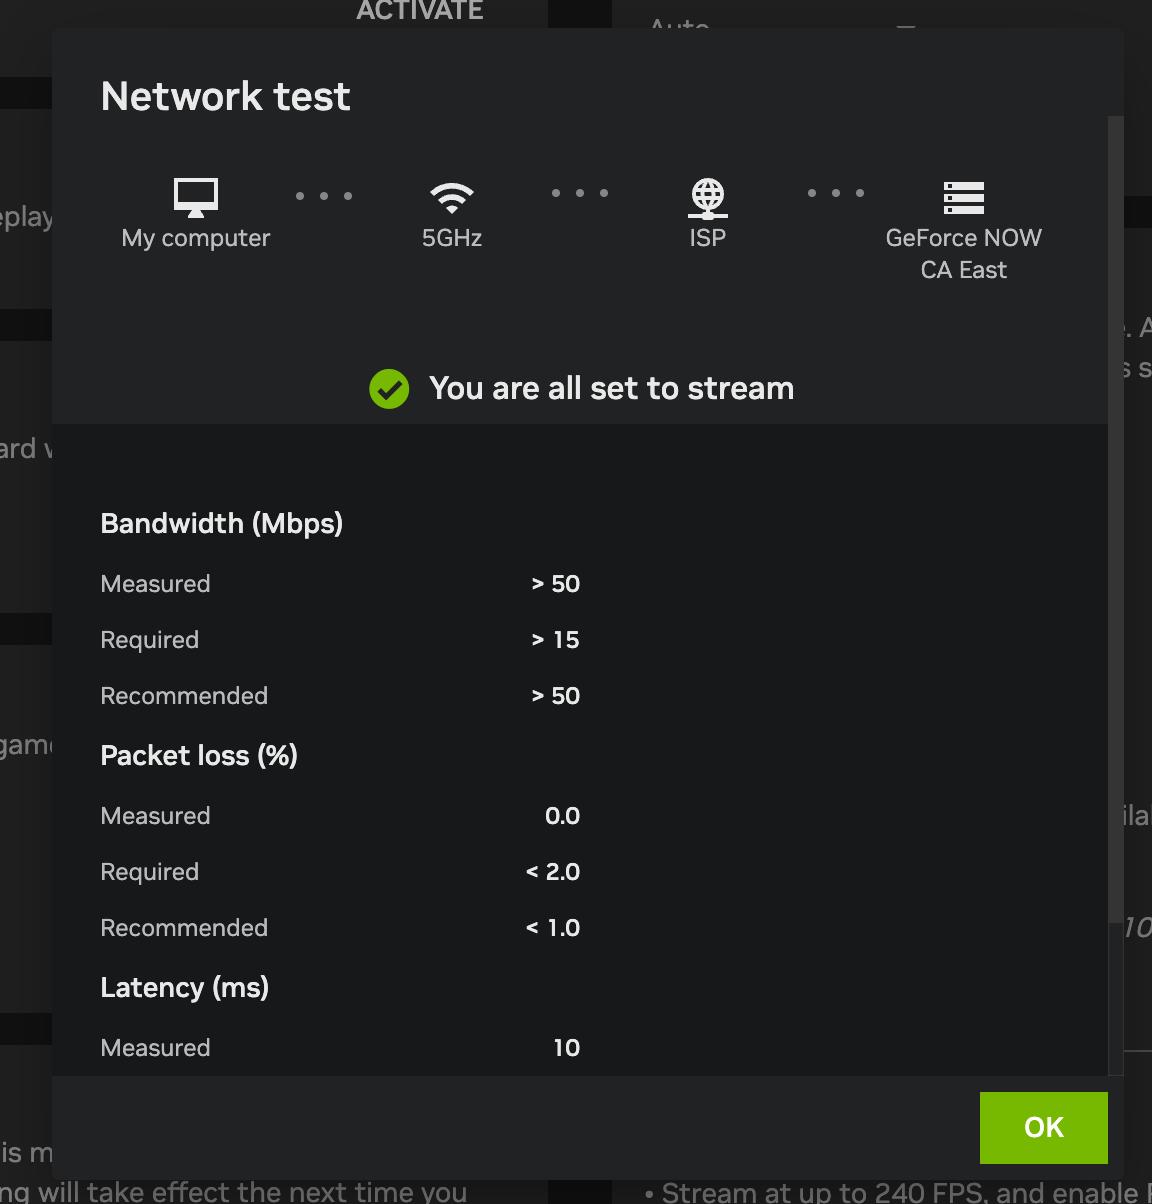
Task: Click the ISP globe icon
Action: [x=708, y=198]
